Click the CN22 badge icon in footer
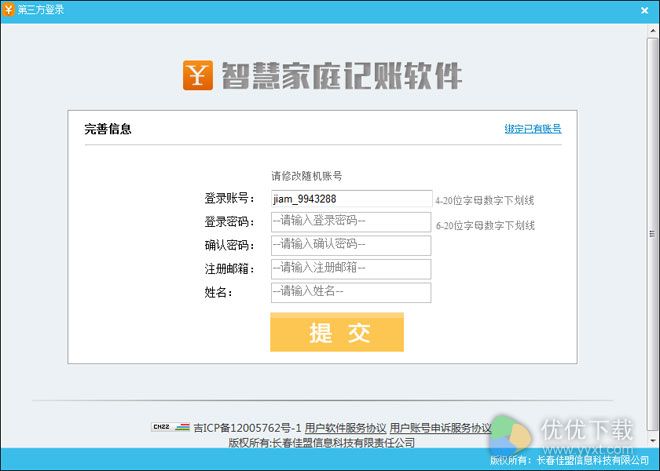 (171, 427)
